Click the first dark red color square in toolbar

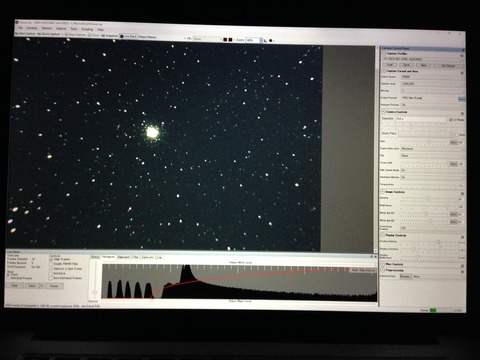225,40
